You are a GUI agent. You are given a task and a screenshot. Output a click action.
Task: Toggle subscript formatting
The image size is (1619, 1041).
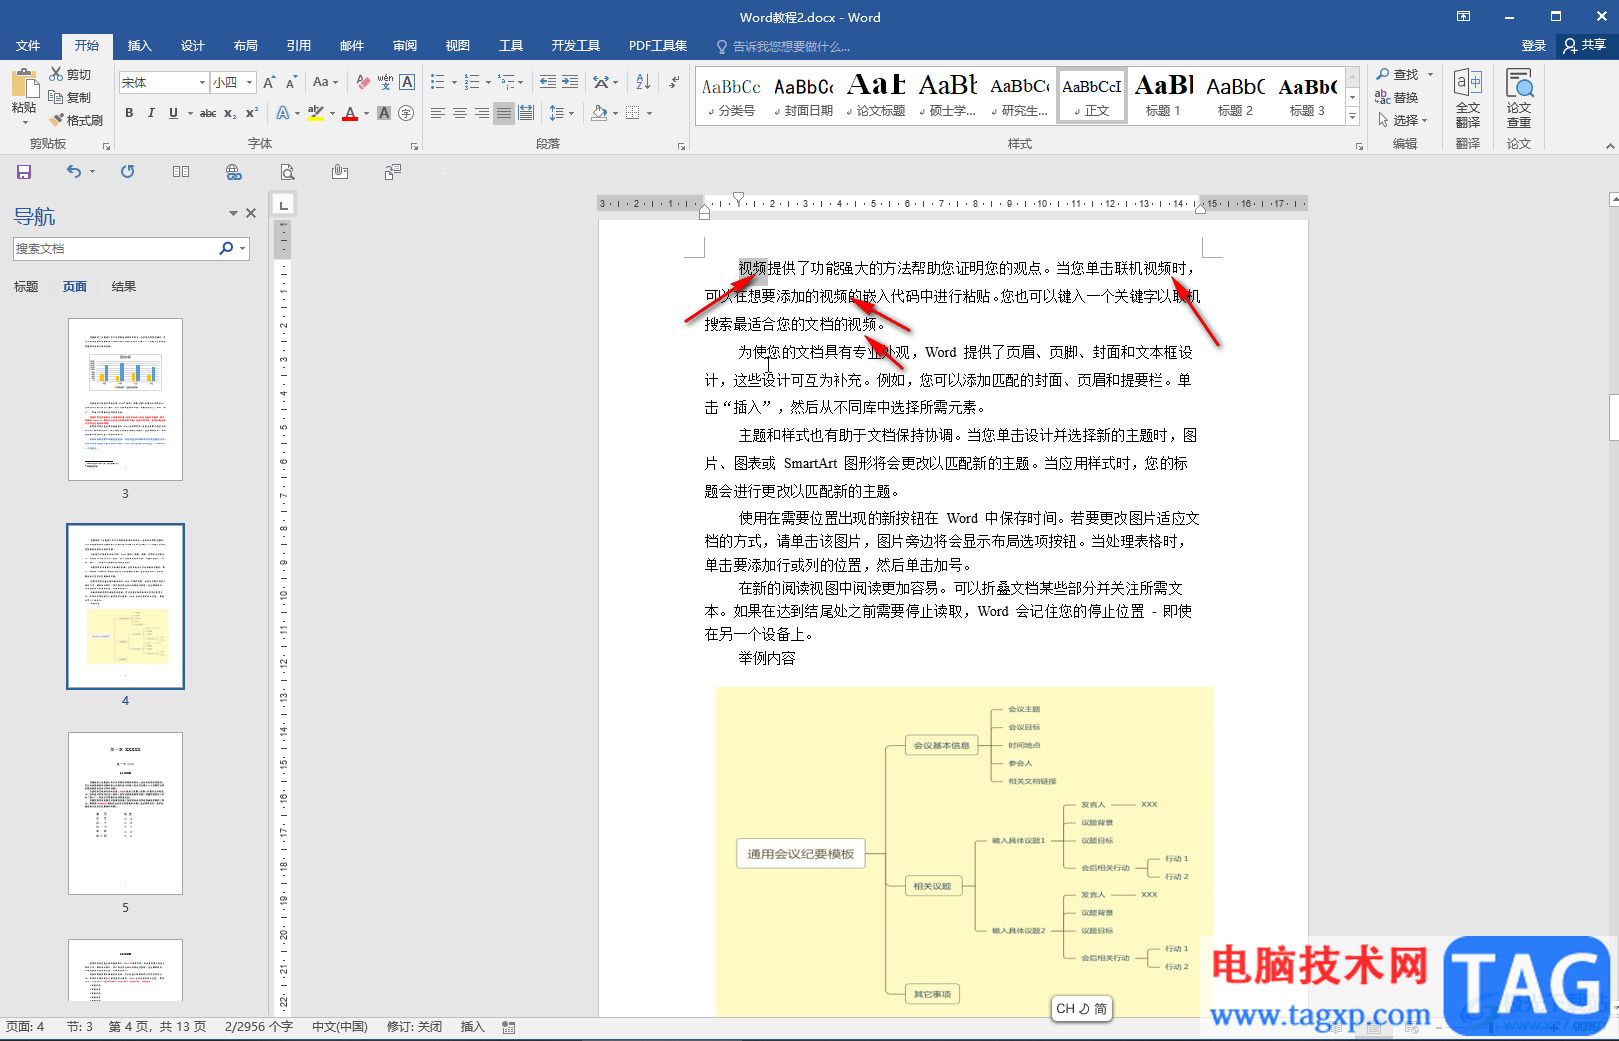click(x=230, y=113)
